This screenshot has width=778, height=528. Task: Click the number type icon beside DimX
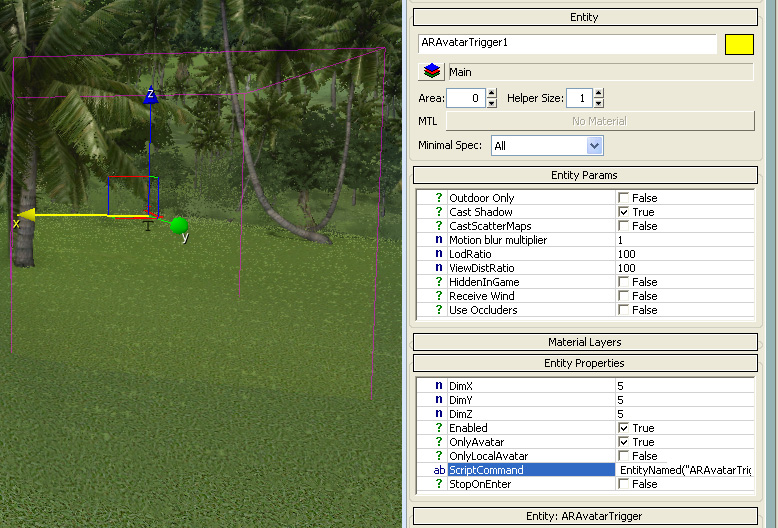(439, 386)
